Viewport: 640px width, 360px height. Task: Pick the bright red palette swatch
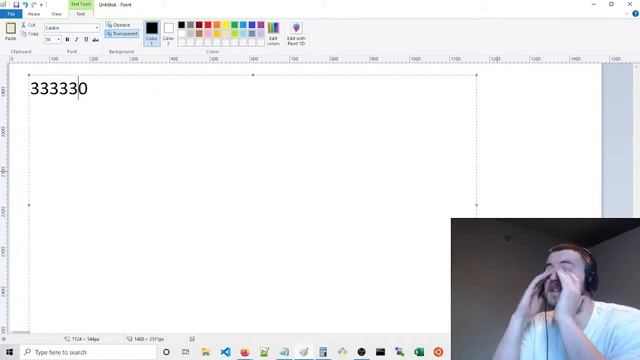208,25
